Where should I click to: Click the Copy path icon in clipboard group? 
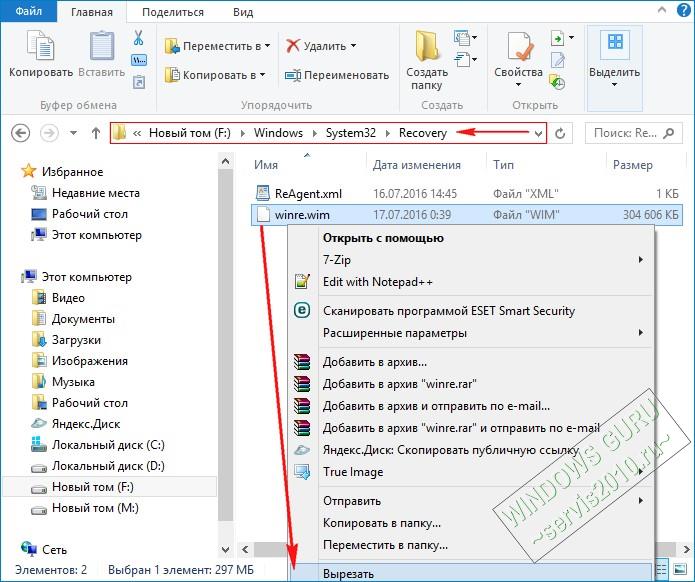(139, 60)
